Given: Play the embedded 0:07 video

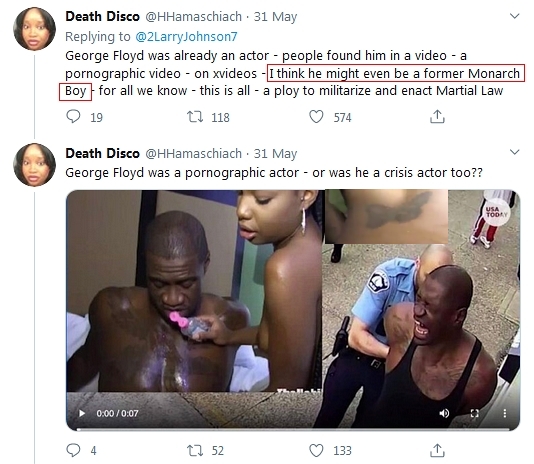Looking at the screenshot, I should 82,413.
